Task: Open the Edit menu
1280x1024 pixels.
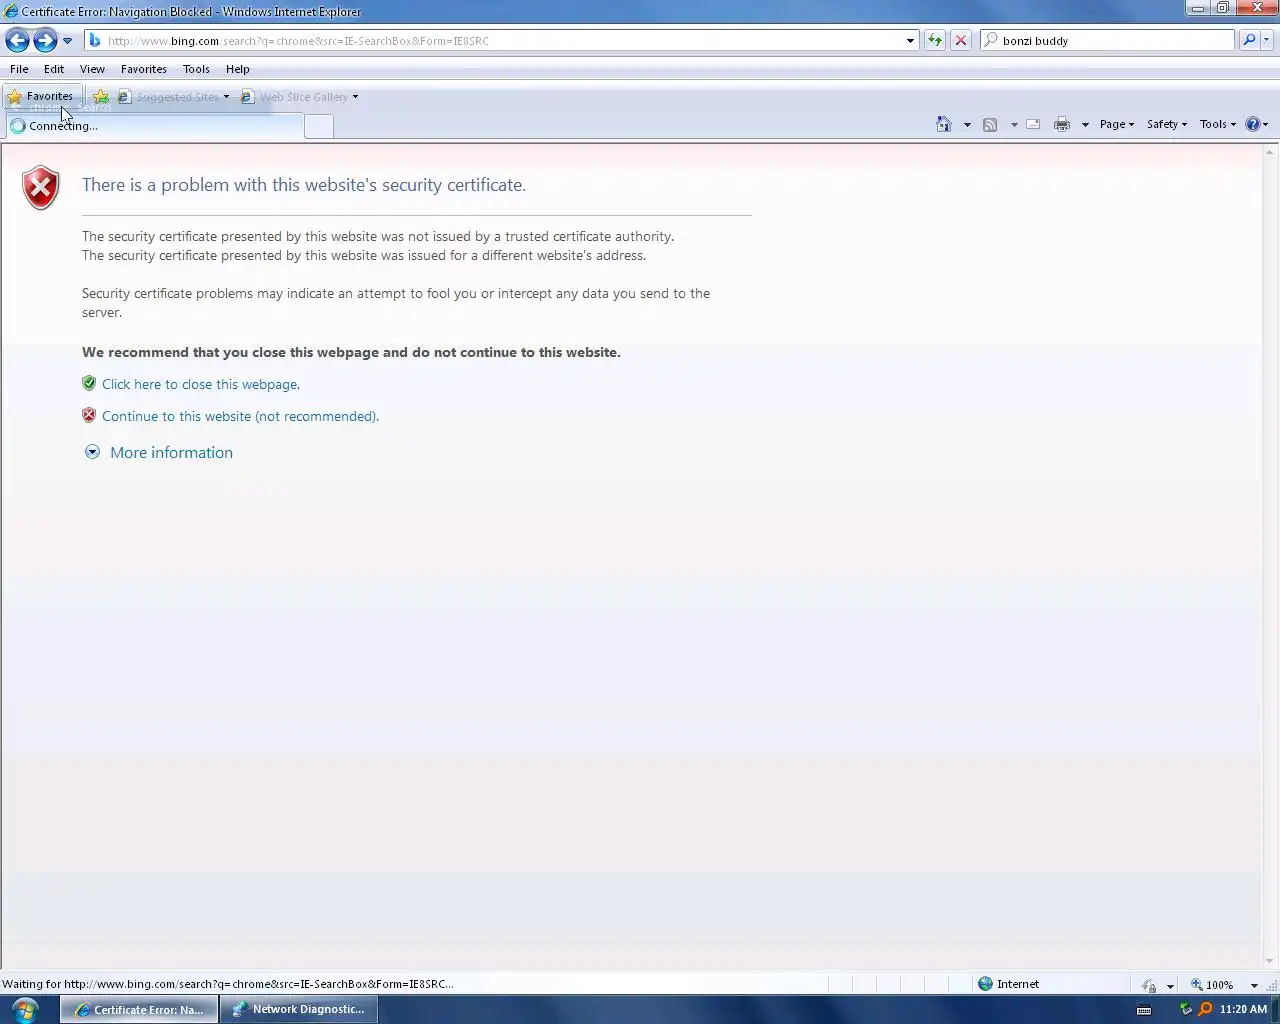Action: point(54,69)
